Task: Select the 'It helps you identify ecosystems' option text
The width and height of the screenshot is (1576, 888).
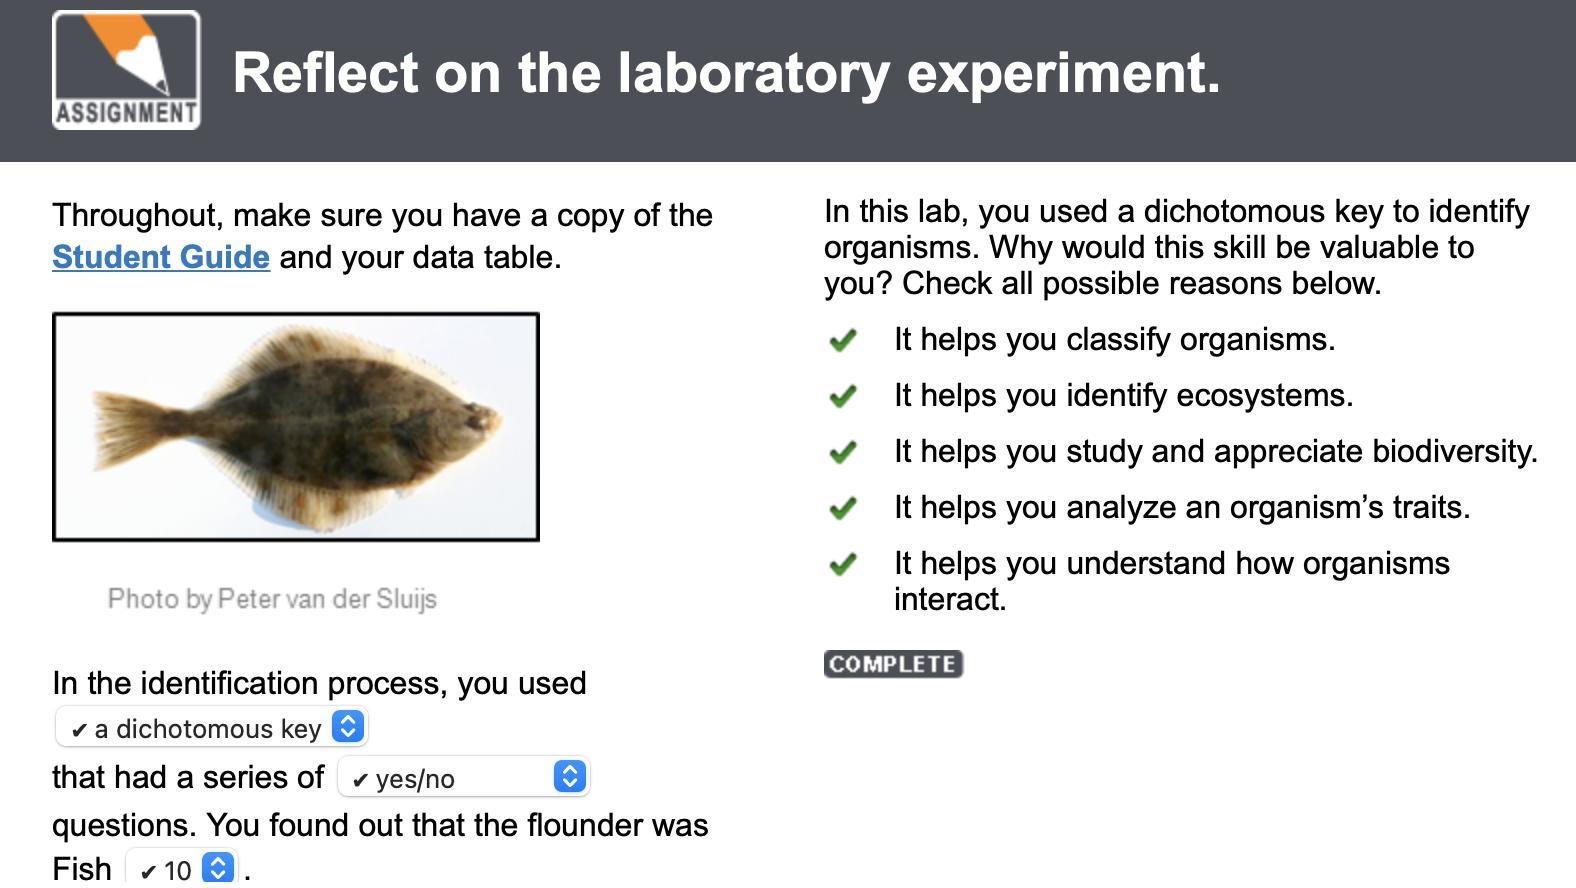Action: tap(1123, 396)
